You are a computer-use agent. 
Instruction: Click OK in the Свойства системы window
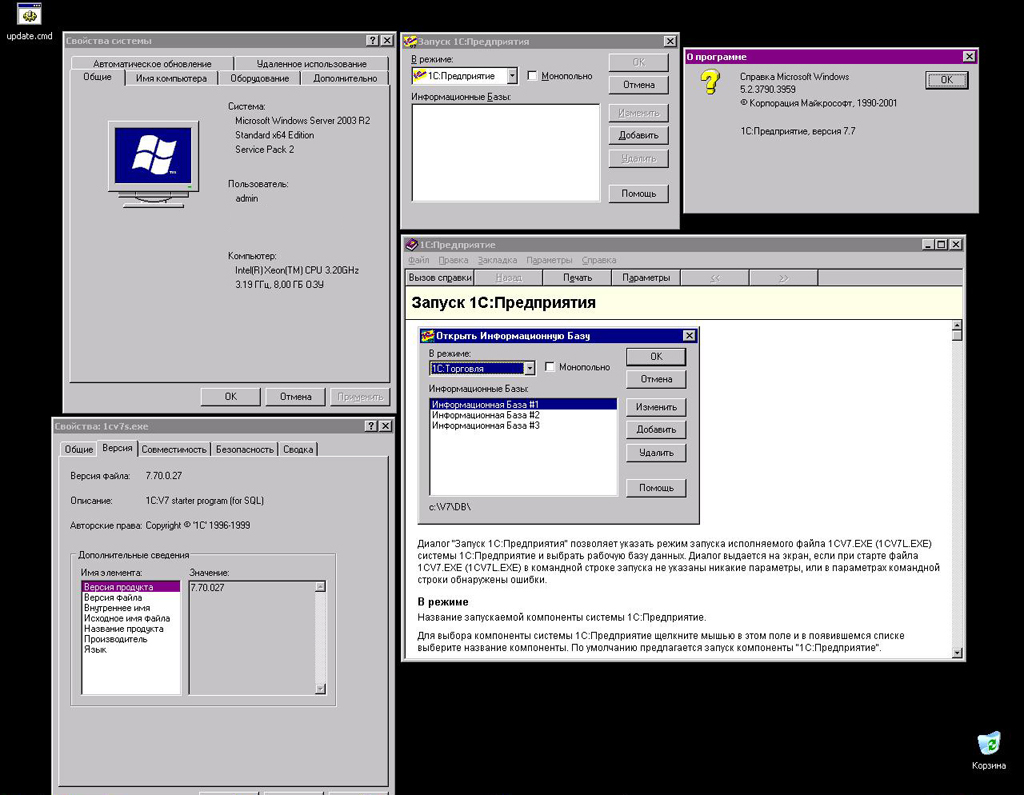[231, 397]
